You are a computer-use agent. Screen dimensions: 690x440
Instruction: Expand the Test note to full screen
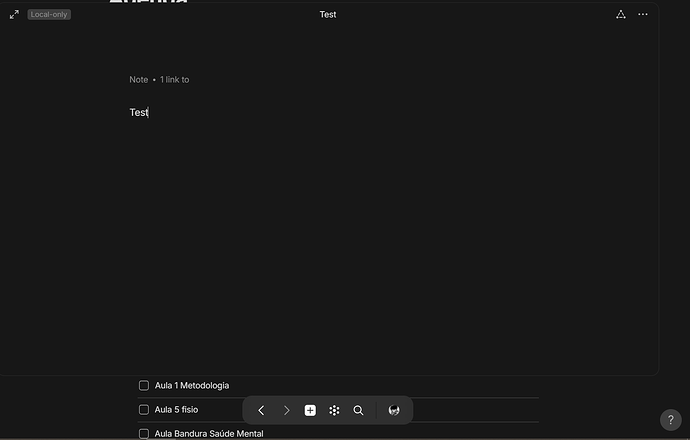[x=14, y=15]
